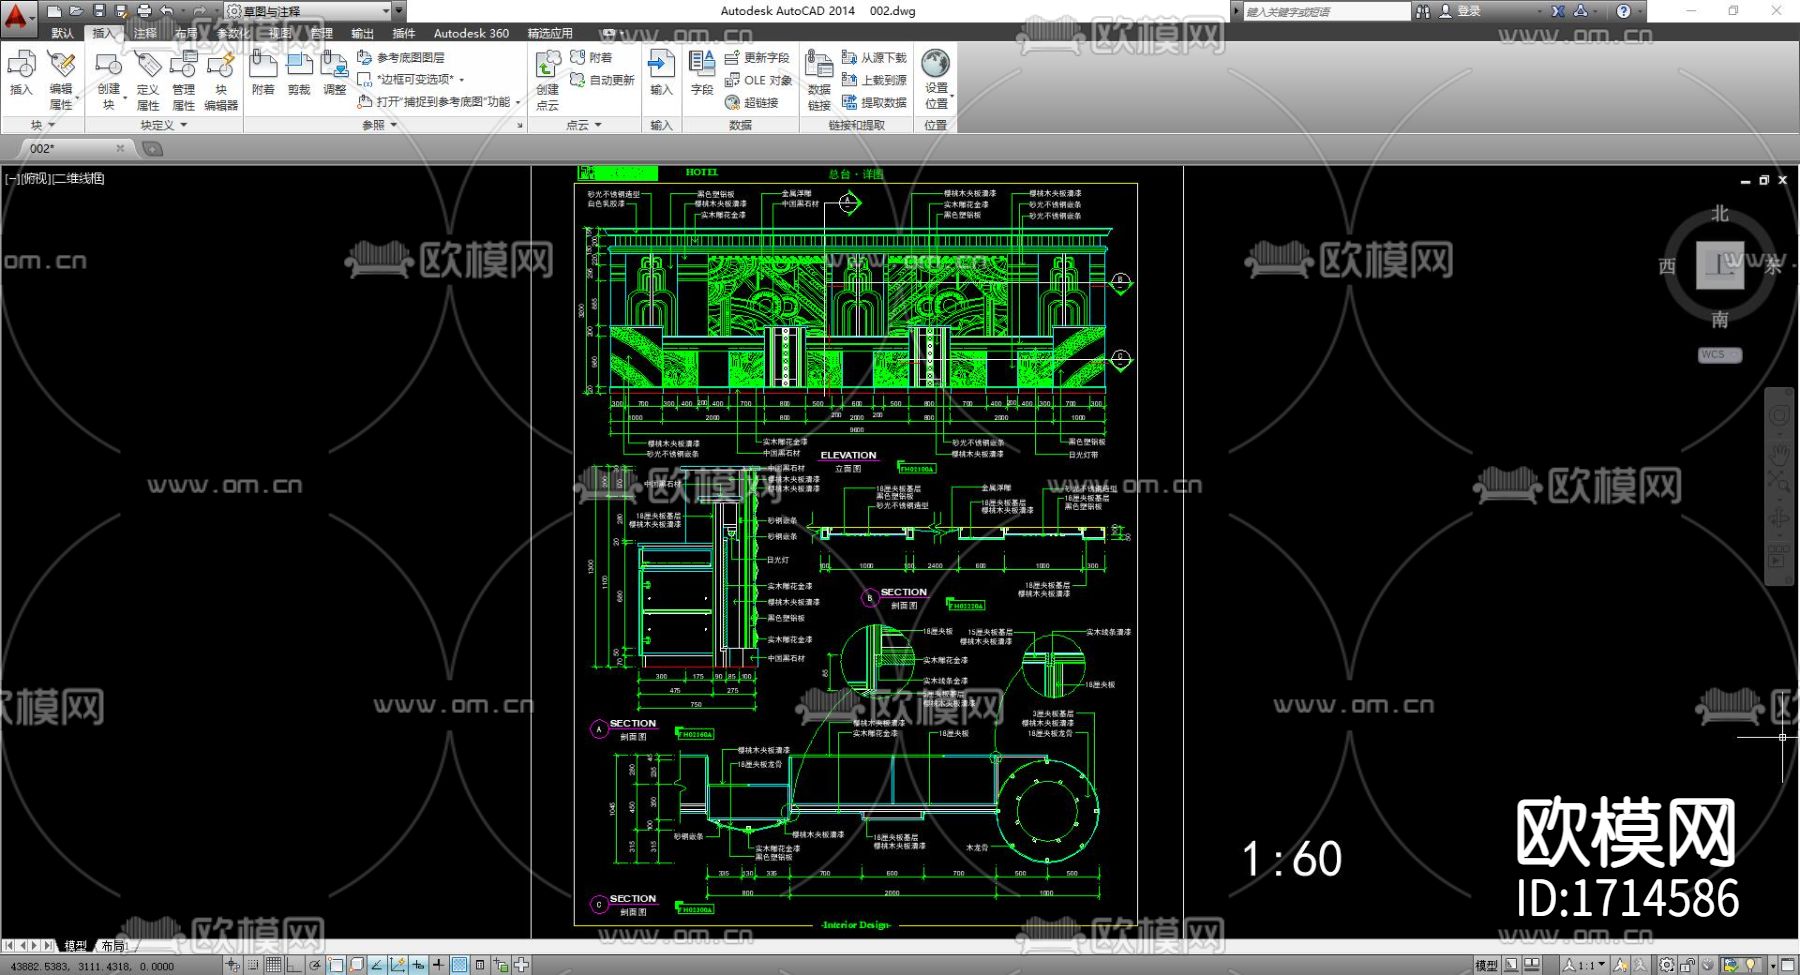Toggle polar tracking in status bar
Viewport: 1800px width, 975px height.
pyautogui.click(x=315, y=965)
